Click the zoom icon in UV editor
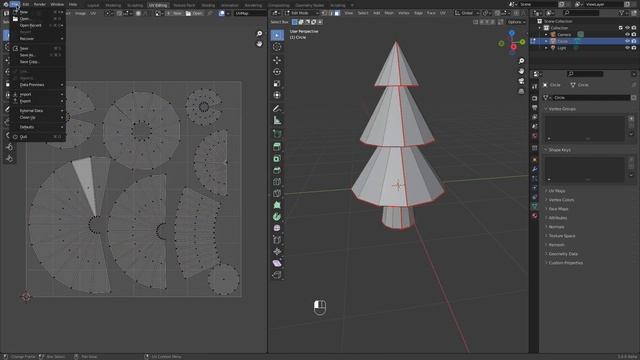 tap(259, 33)
